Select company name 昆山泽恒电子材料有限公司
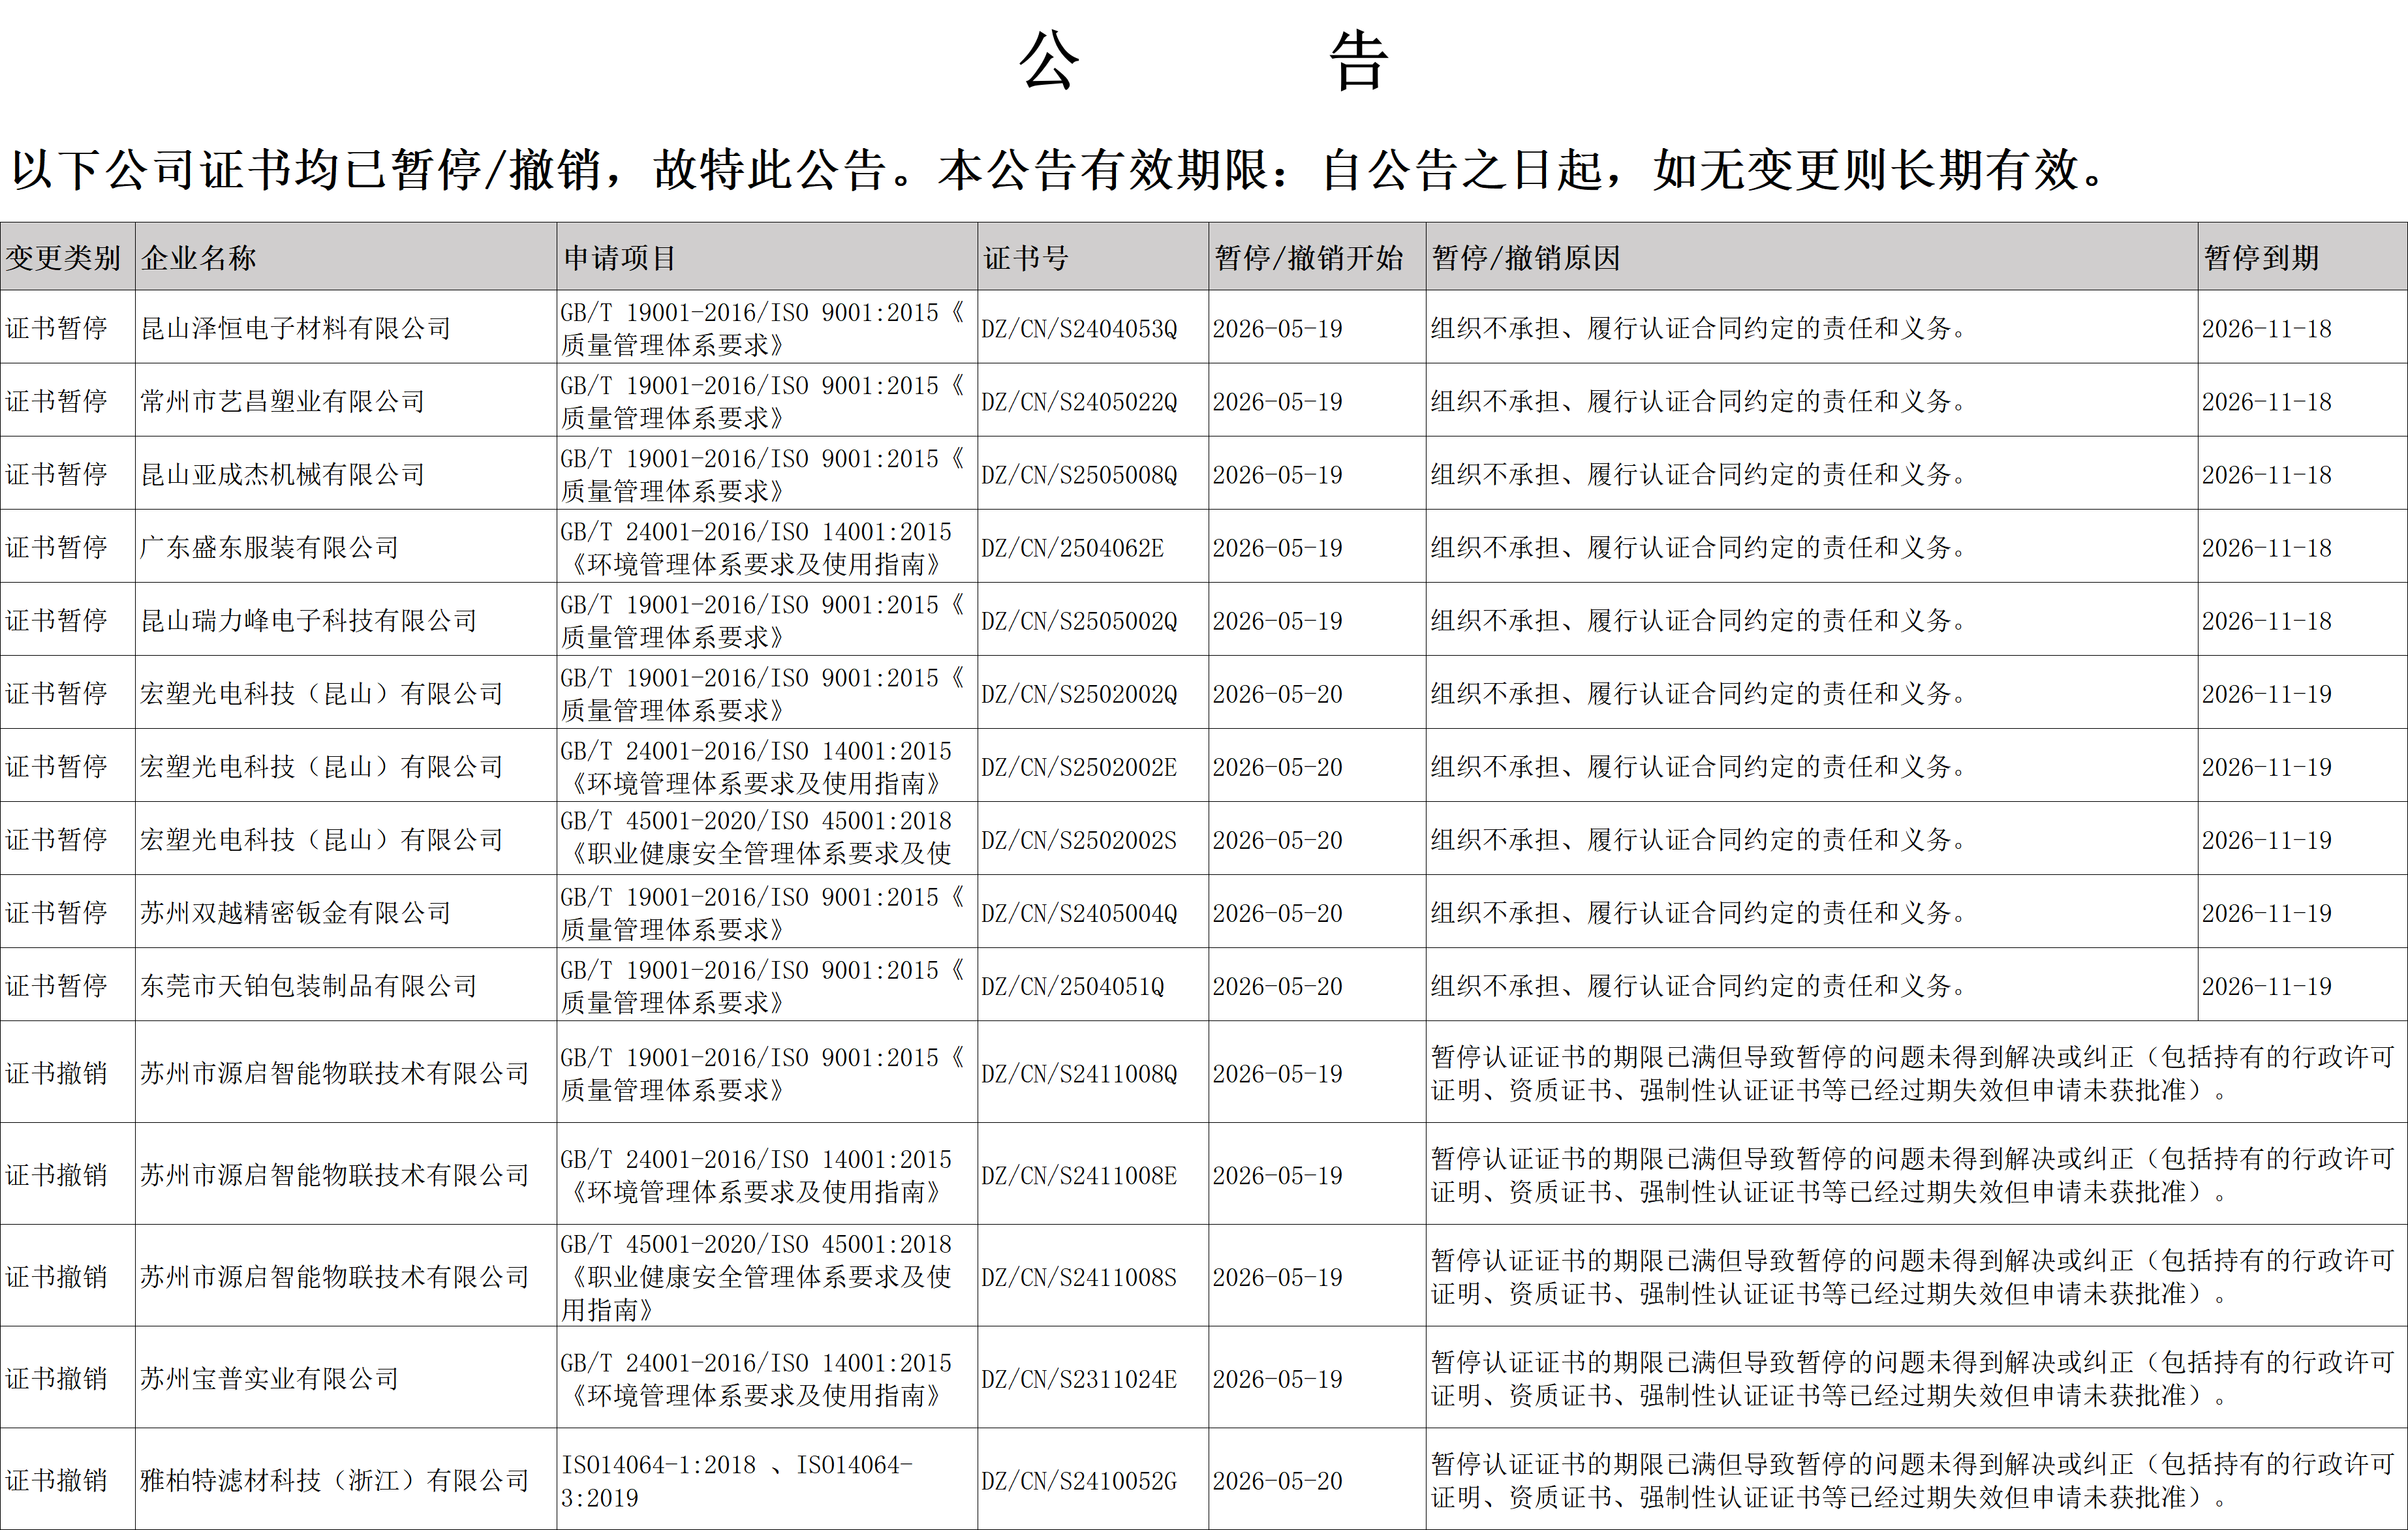2408x1530 pixels. (x=296, y=328)
